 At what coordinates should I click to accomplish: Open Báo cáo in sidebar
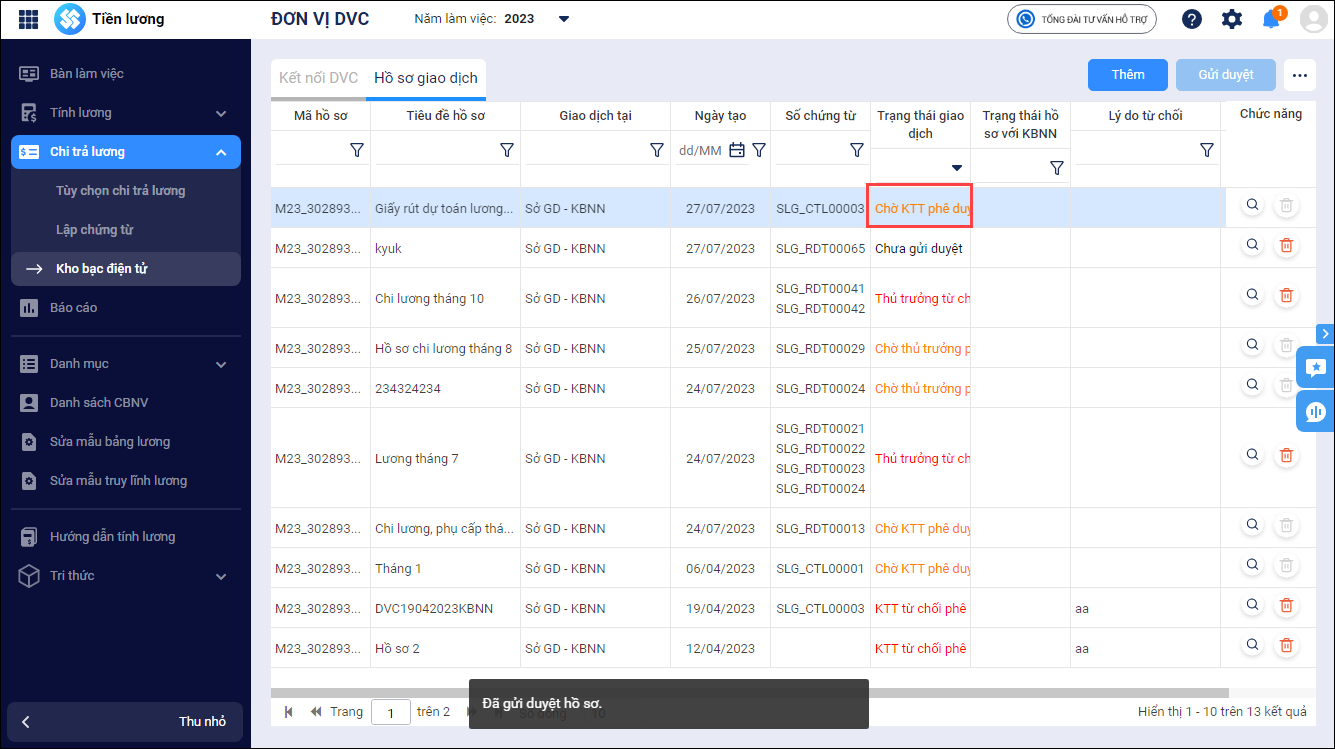pos(126,307)
